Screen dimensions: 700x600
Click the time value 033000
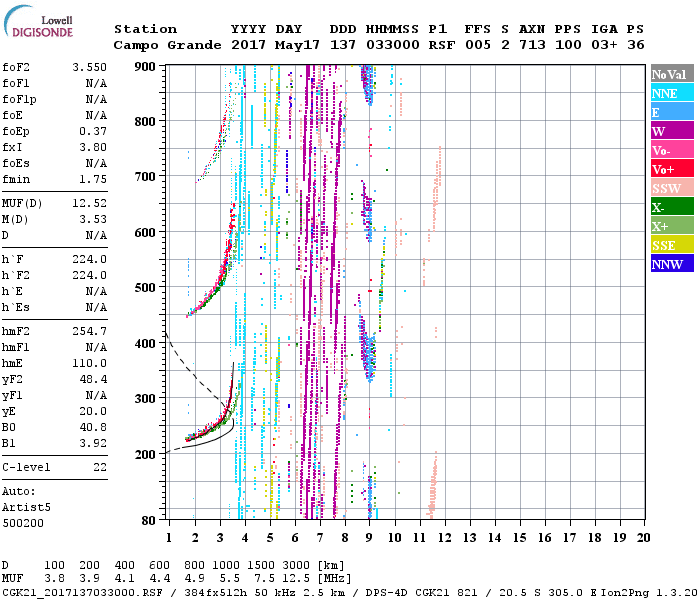click(393, 45)
